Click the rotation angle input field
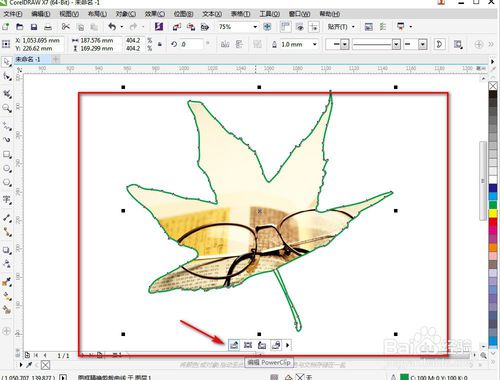Viewport: 500px width, 380px height. [x=191, y=44]
